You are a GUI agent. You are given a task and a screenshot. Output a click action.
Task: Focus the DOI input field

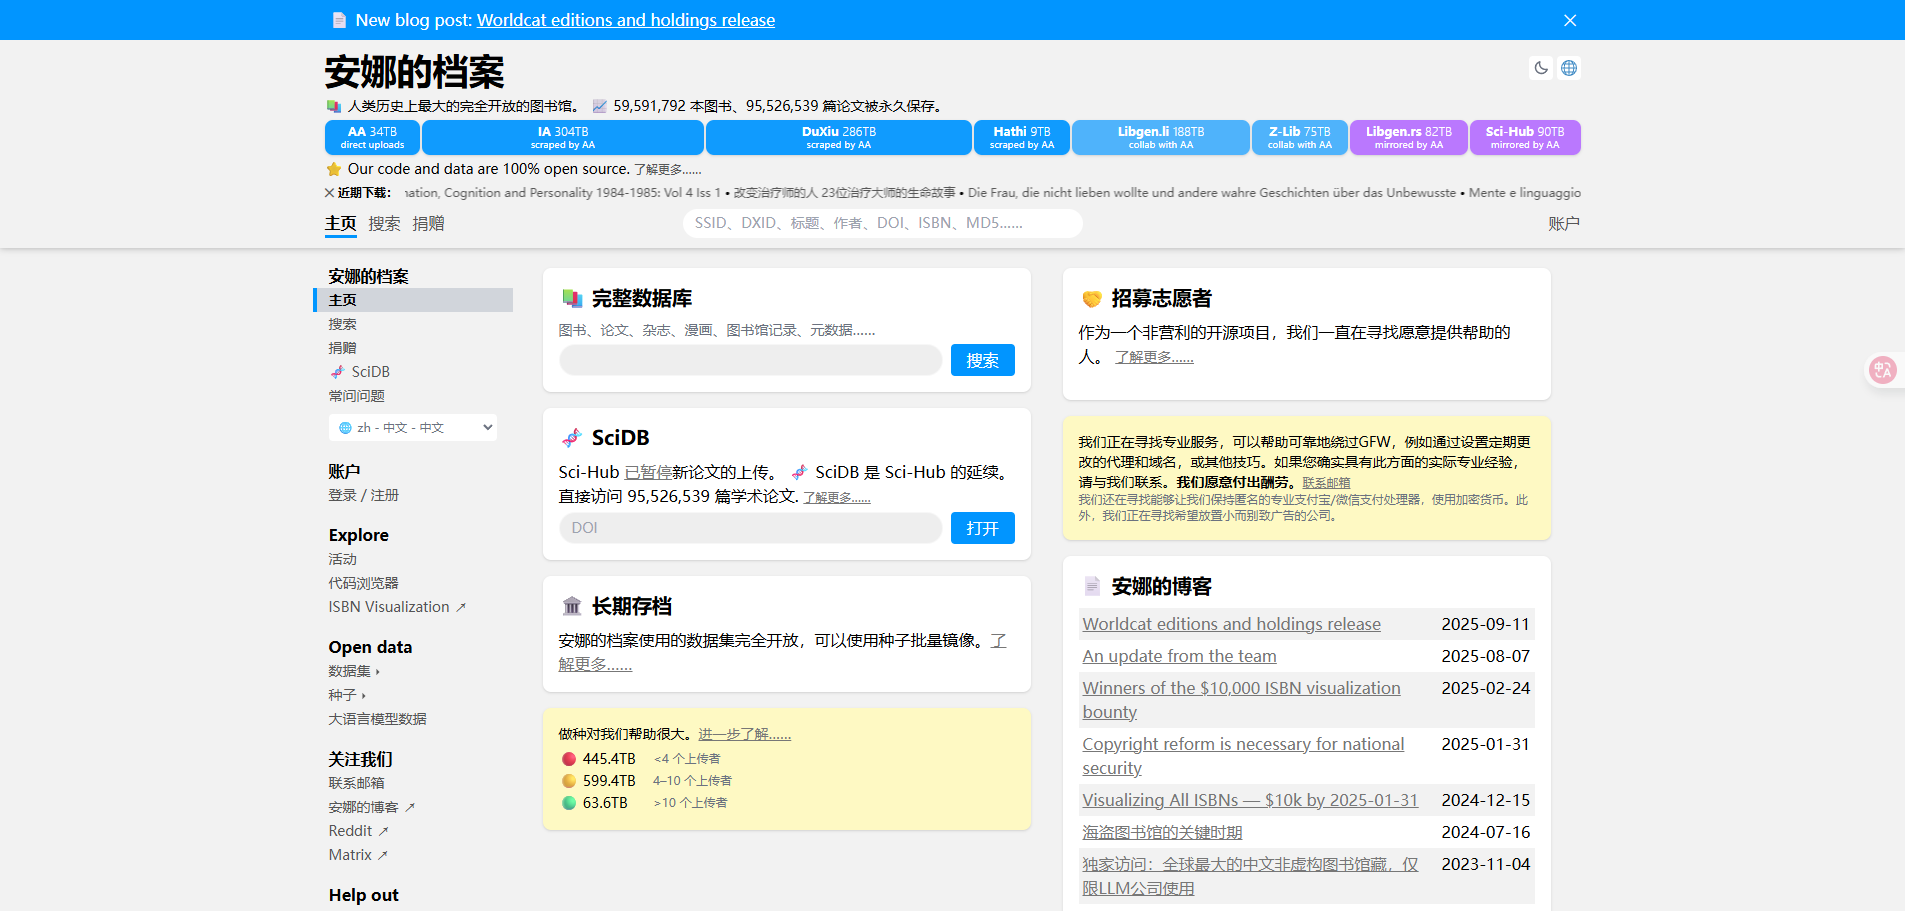click(x=750, y=528)
